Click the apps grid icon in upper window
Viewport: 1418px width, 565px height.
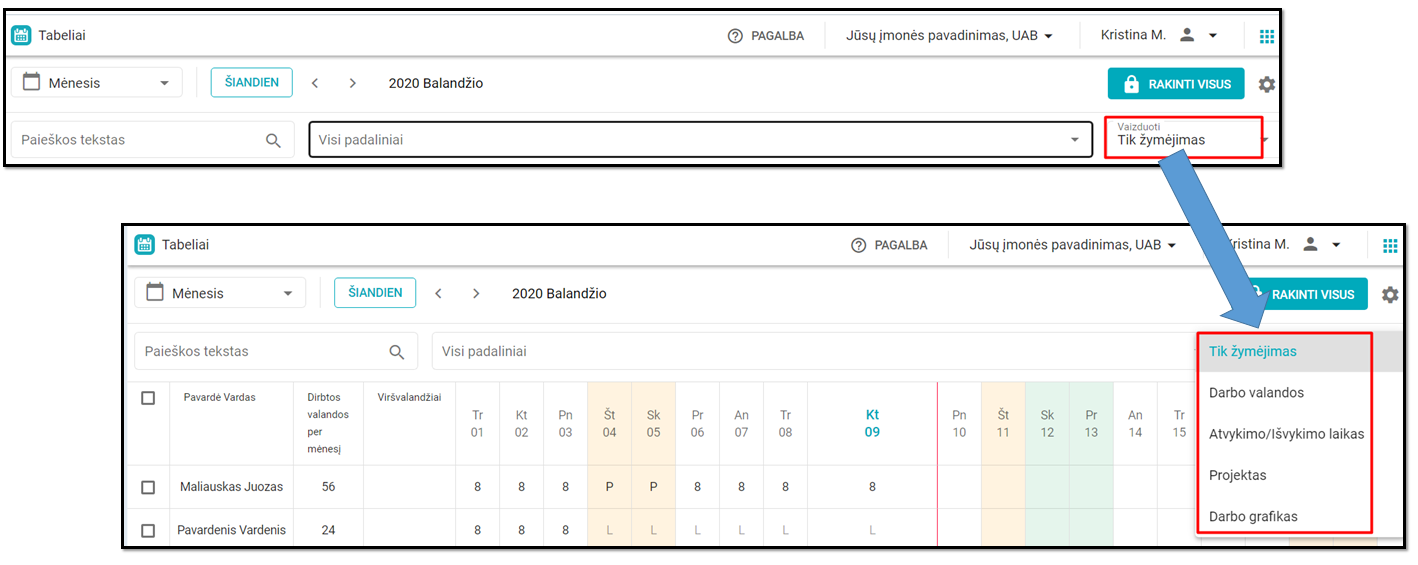(1267, 36)
